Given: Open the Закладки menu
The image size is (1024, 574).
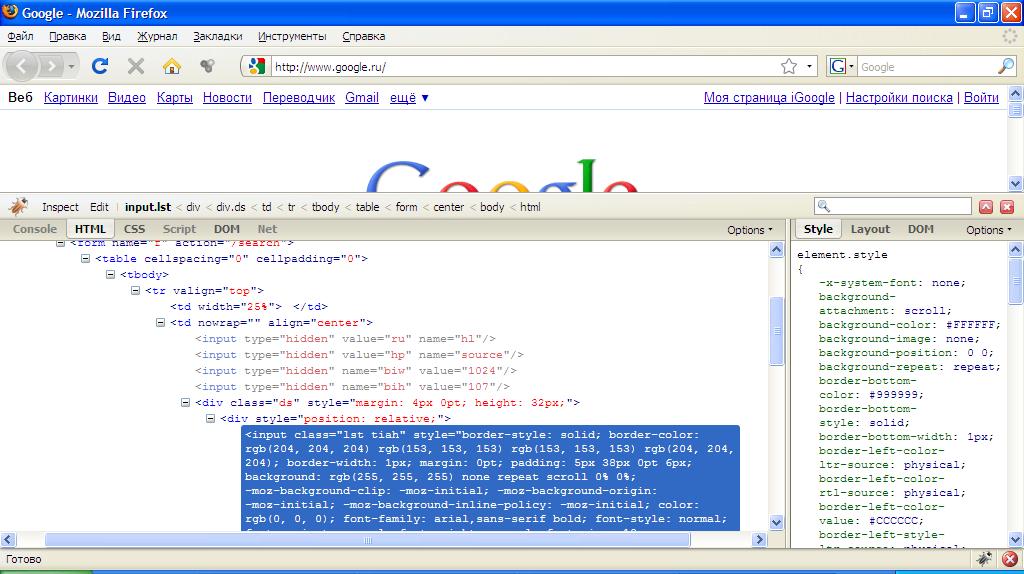Looking at the screenshot, I should click(217, 37).
